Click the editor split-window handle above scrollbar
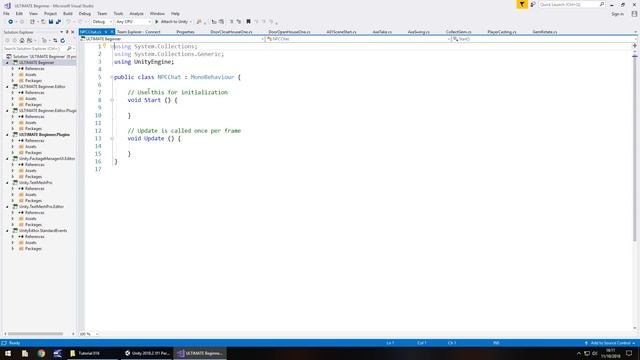 635,45
